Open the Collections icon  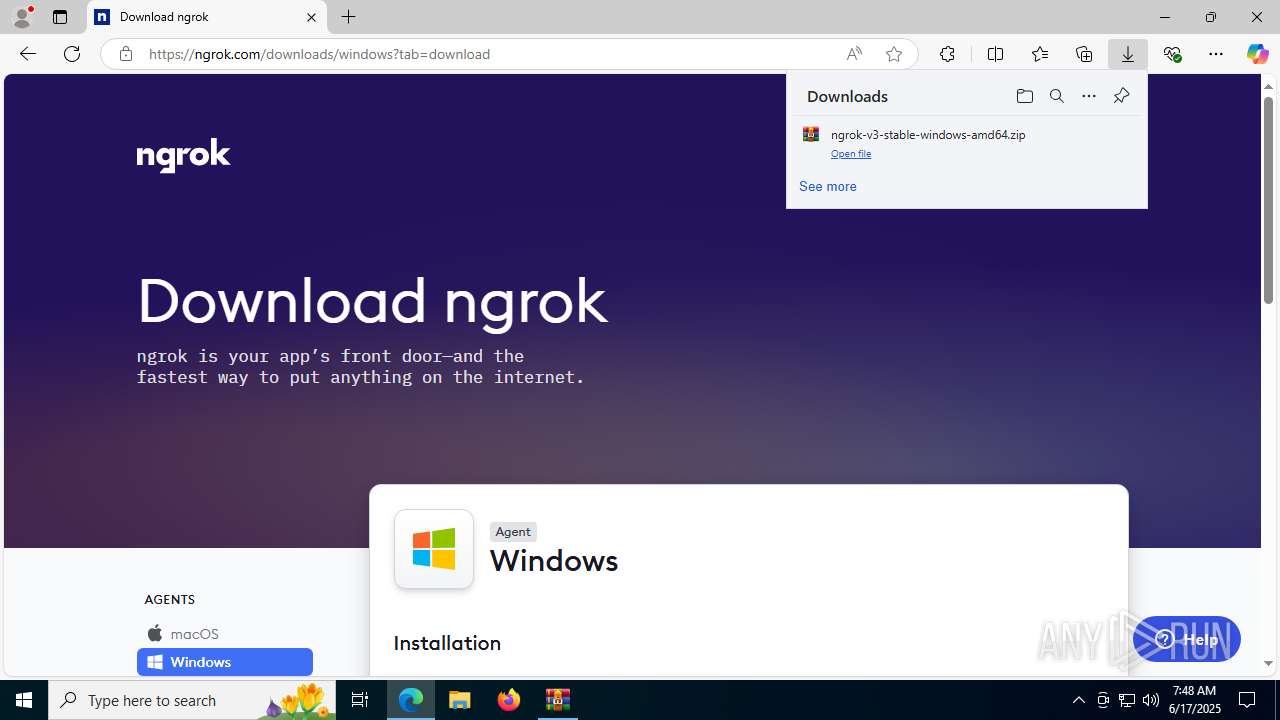click(1084, 54)
